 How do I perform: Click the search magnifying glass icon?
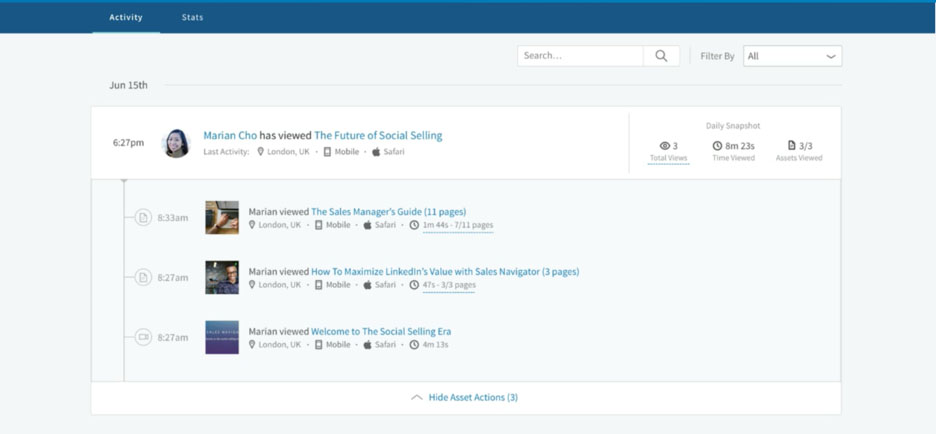661,56
